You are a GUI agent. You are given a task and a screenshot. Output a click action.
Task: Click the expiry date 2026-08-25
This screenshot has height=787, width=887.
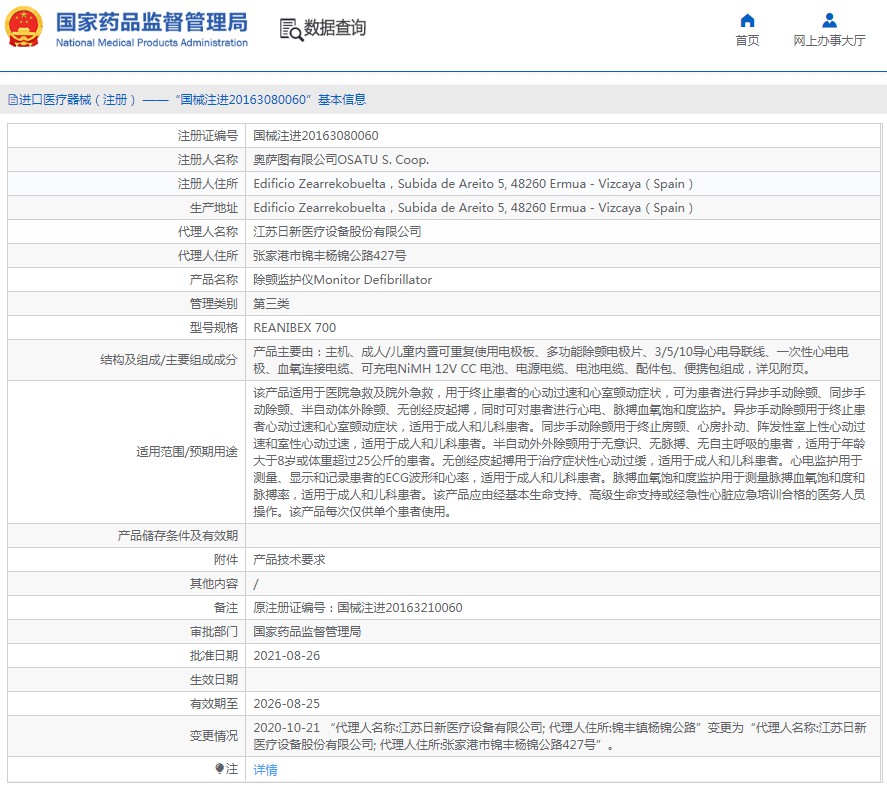[x=286, y=704]
